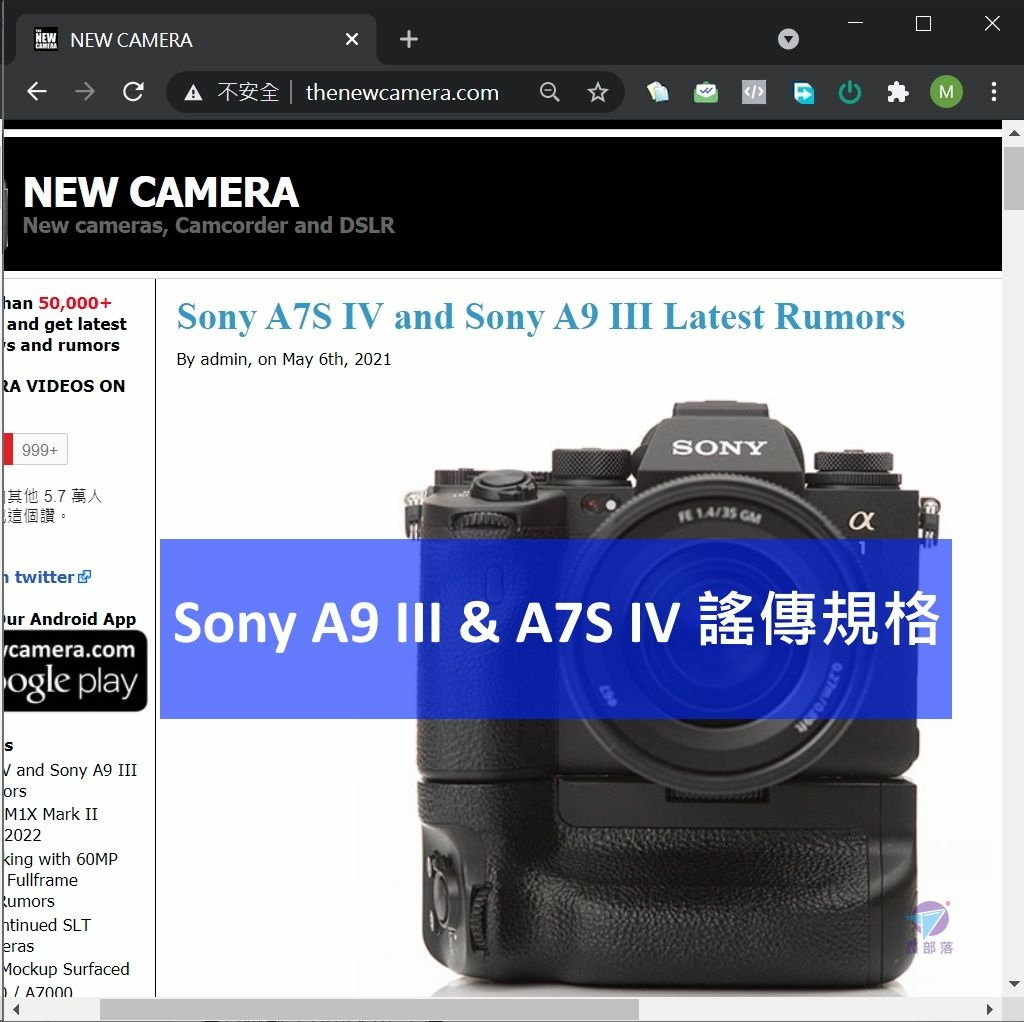
Task: Reload the current page
Action: point(134,91)
